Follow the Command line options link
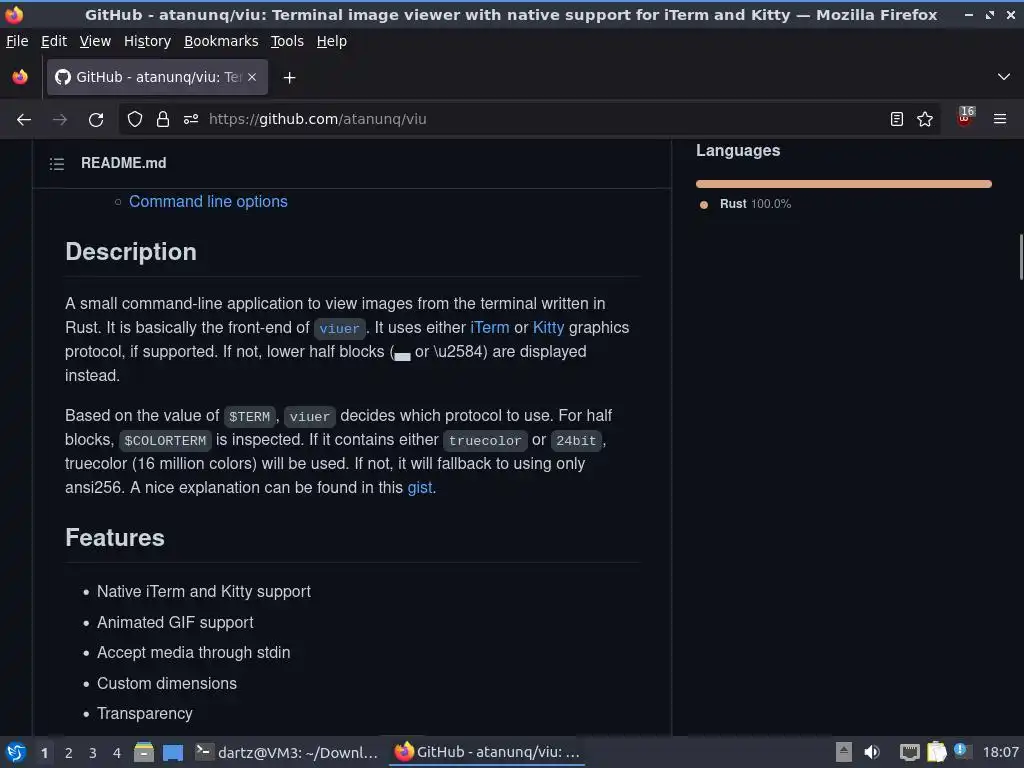 208,202
